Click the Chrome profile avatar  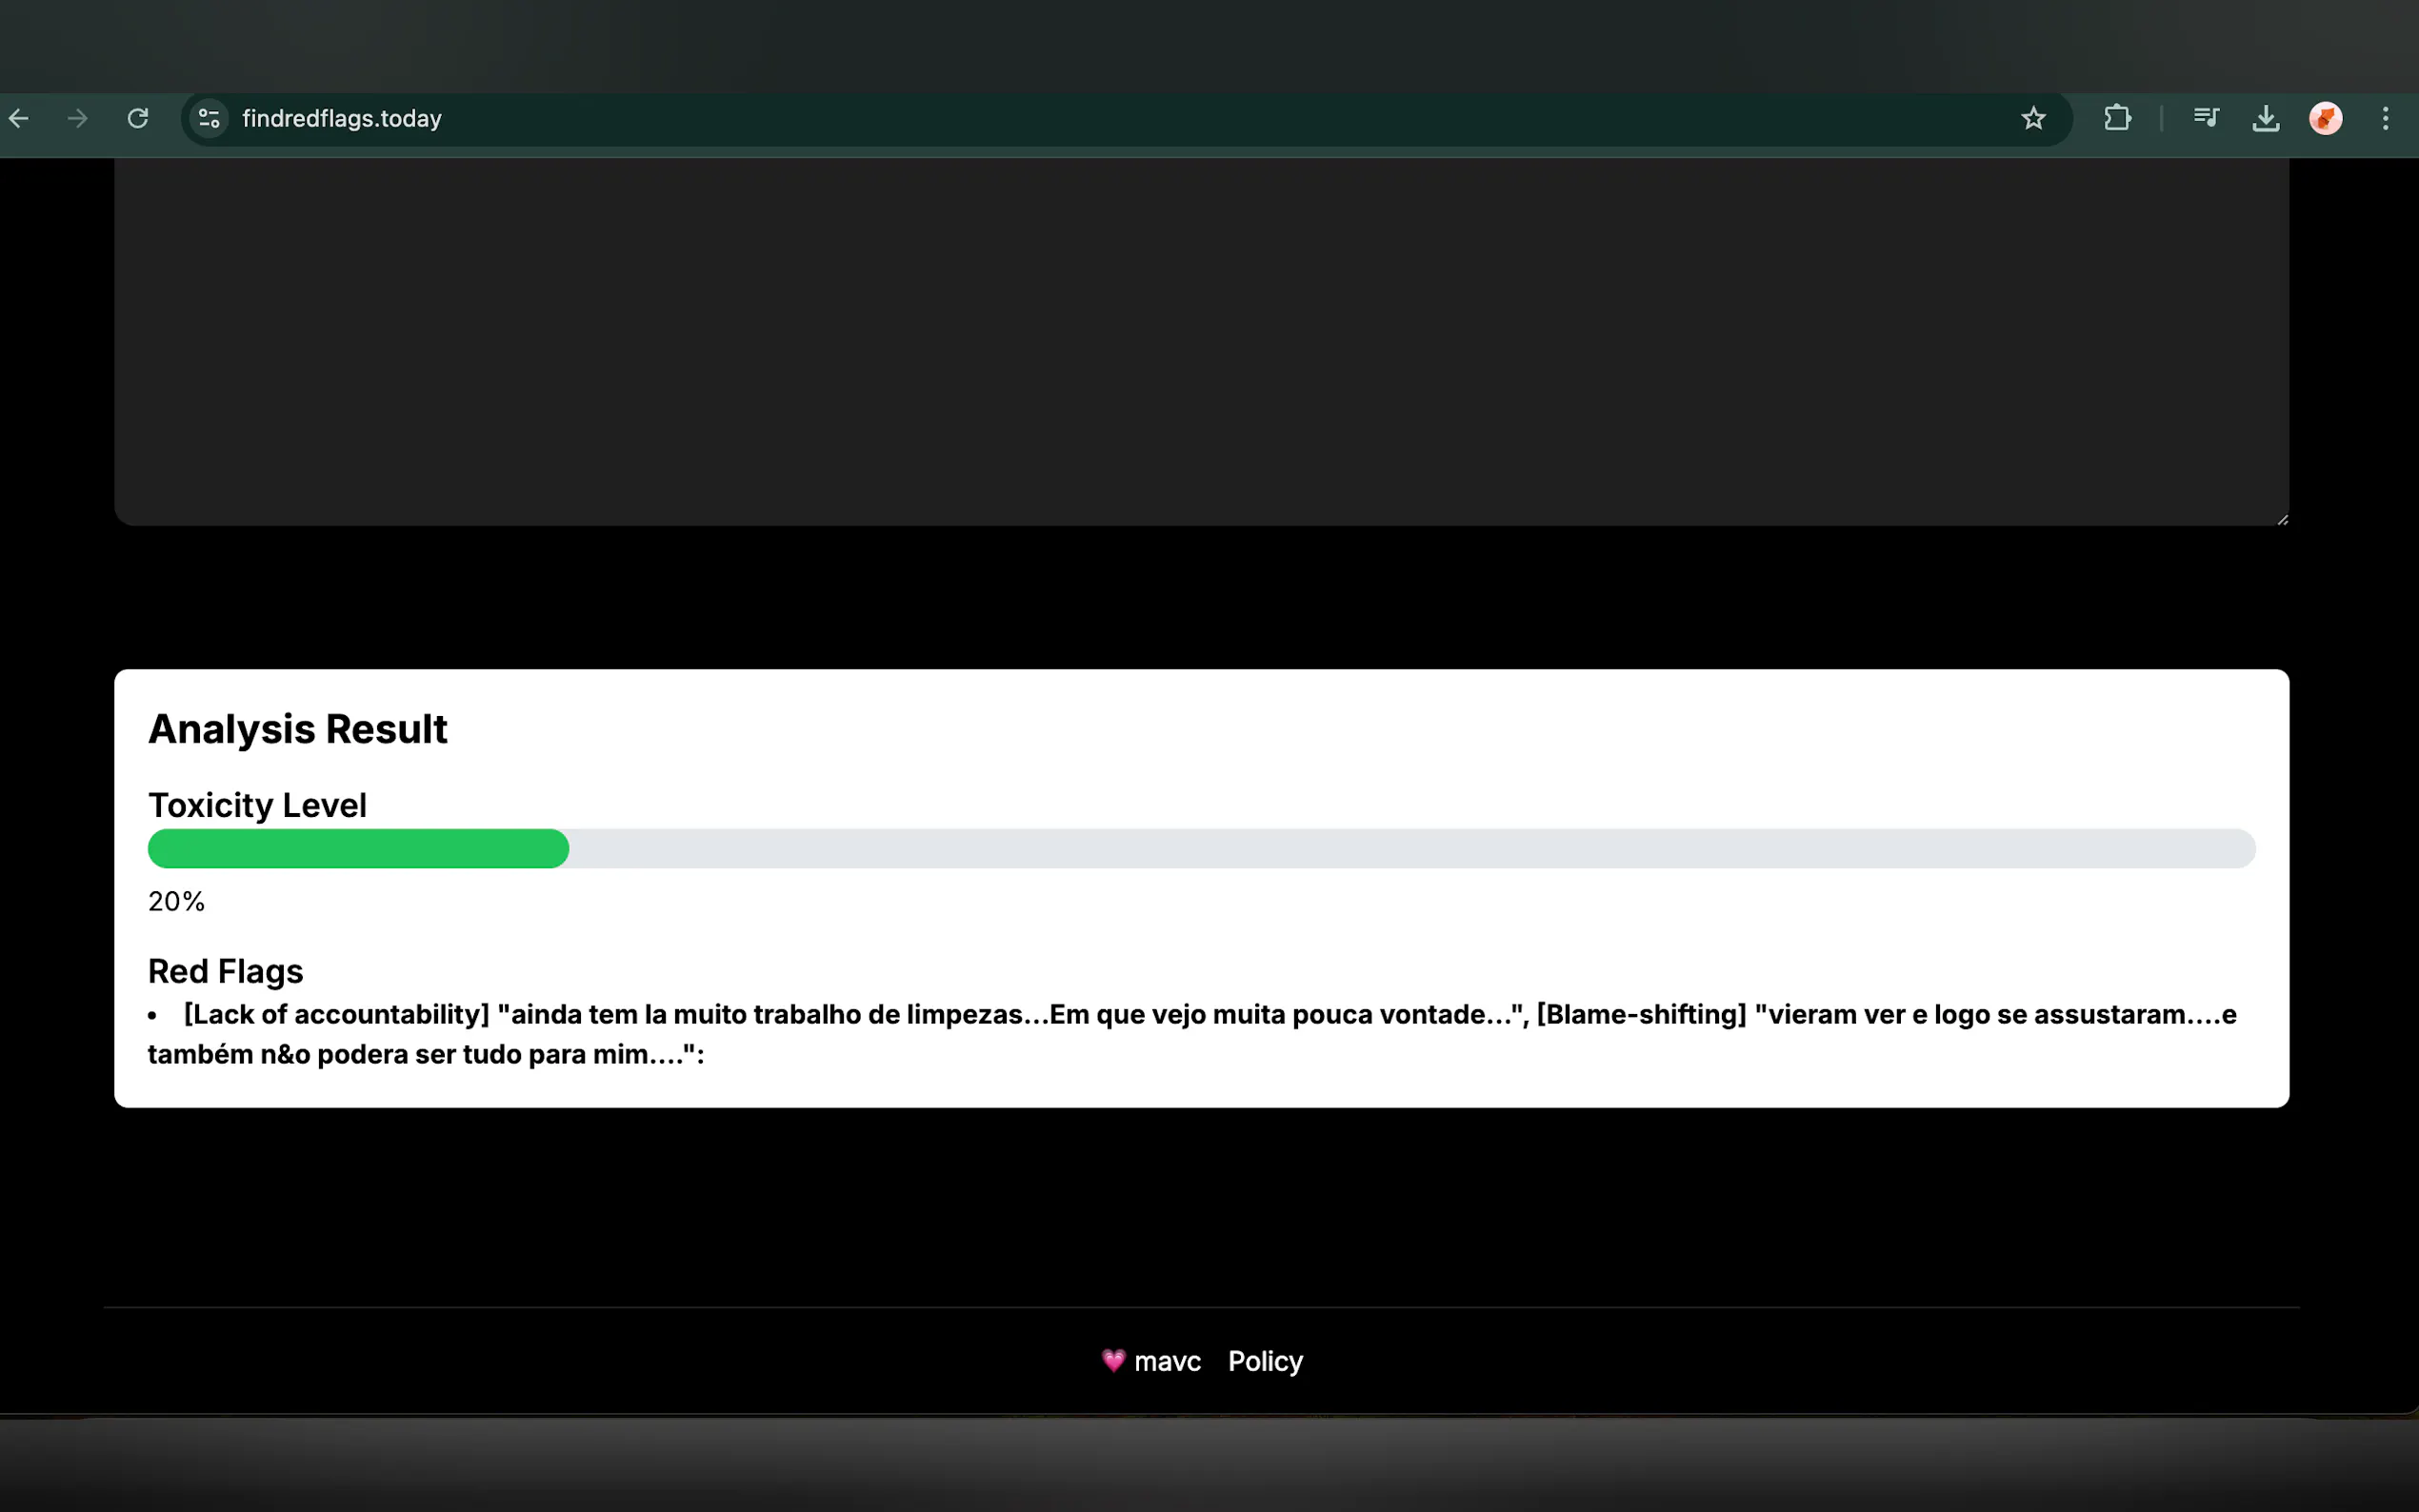(x=2326, y=119)
